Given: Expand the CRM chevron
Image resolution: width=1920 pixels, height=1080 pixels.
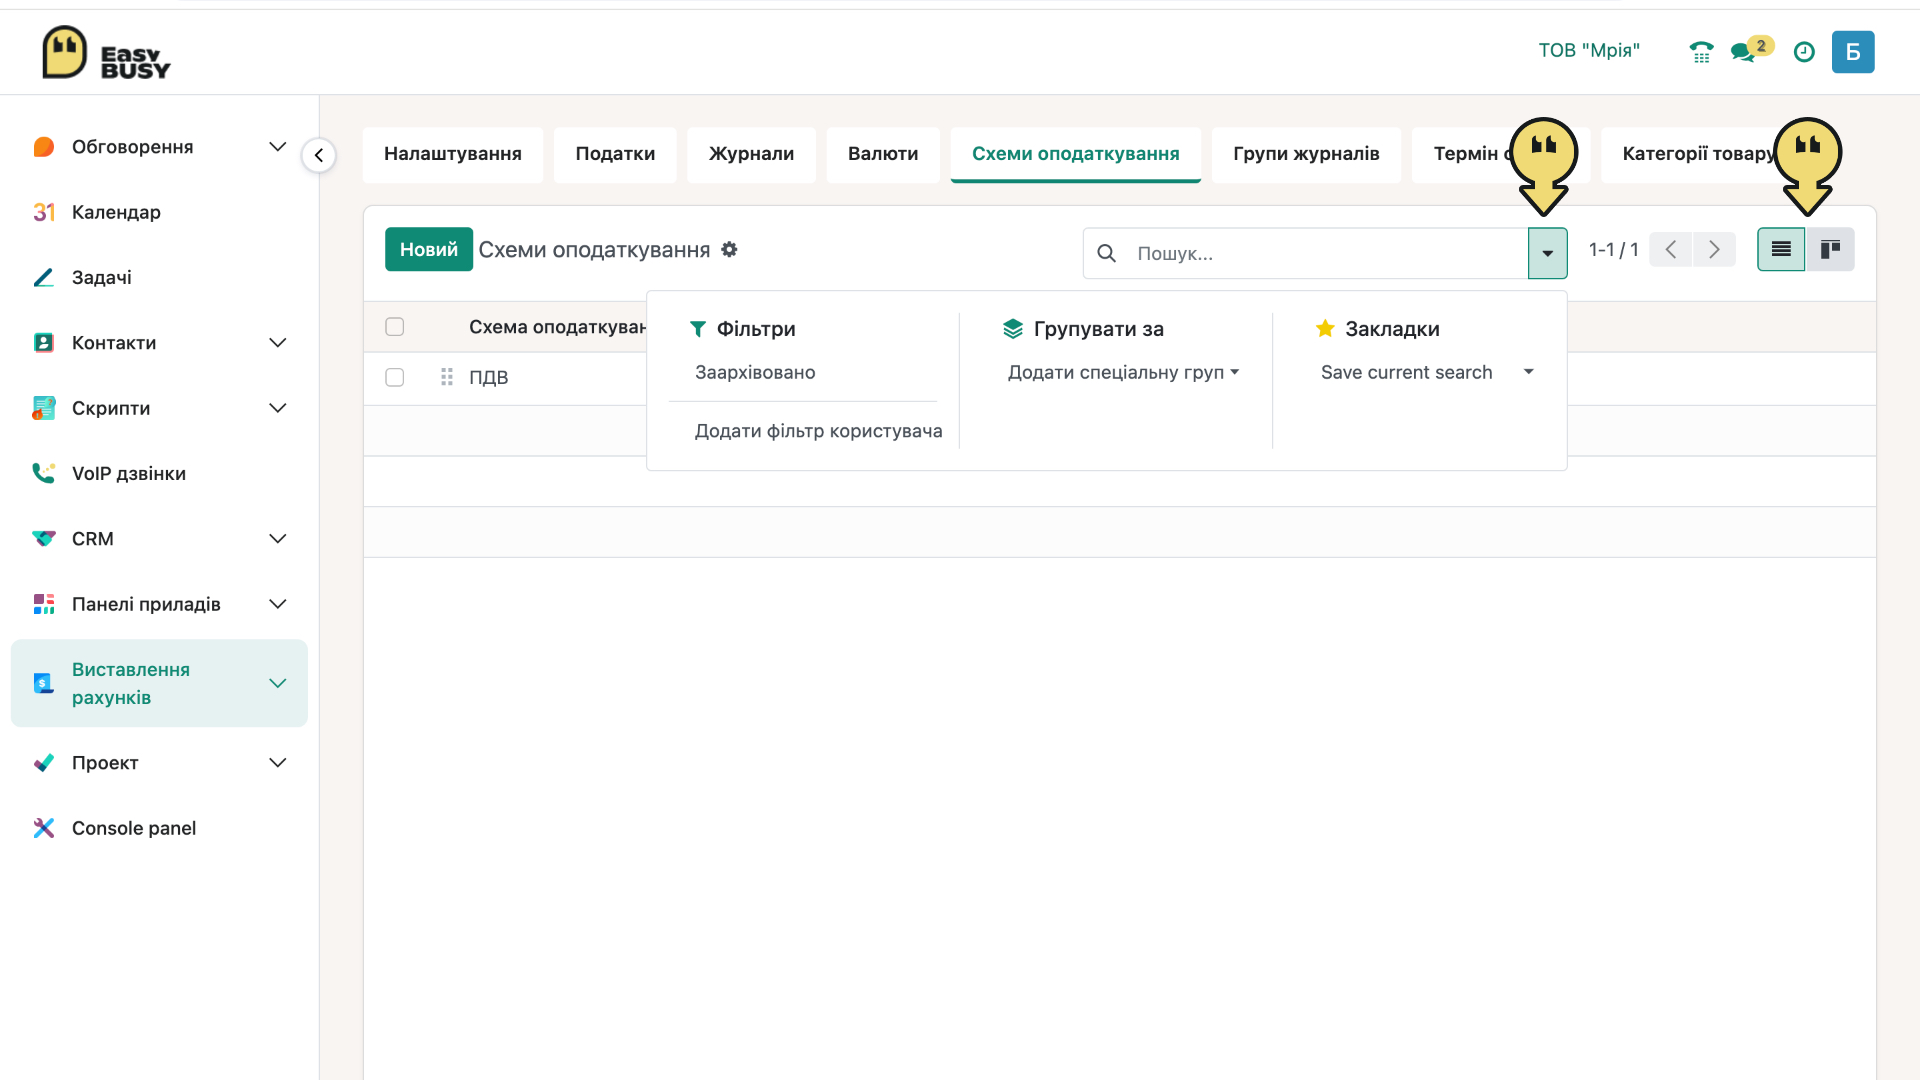Looking at the screenshot, I should [x=278, y=539].
